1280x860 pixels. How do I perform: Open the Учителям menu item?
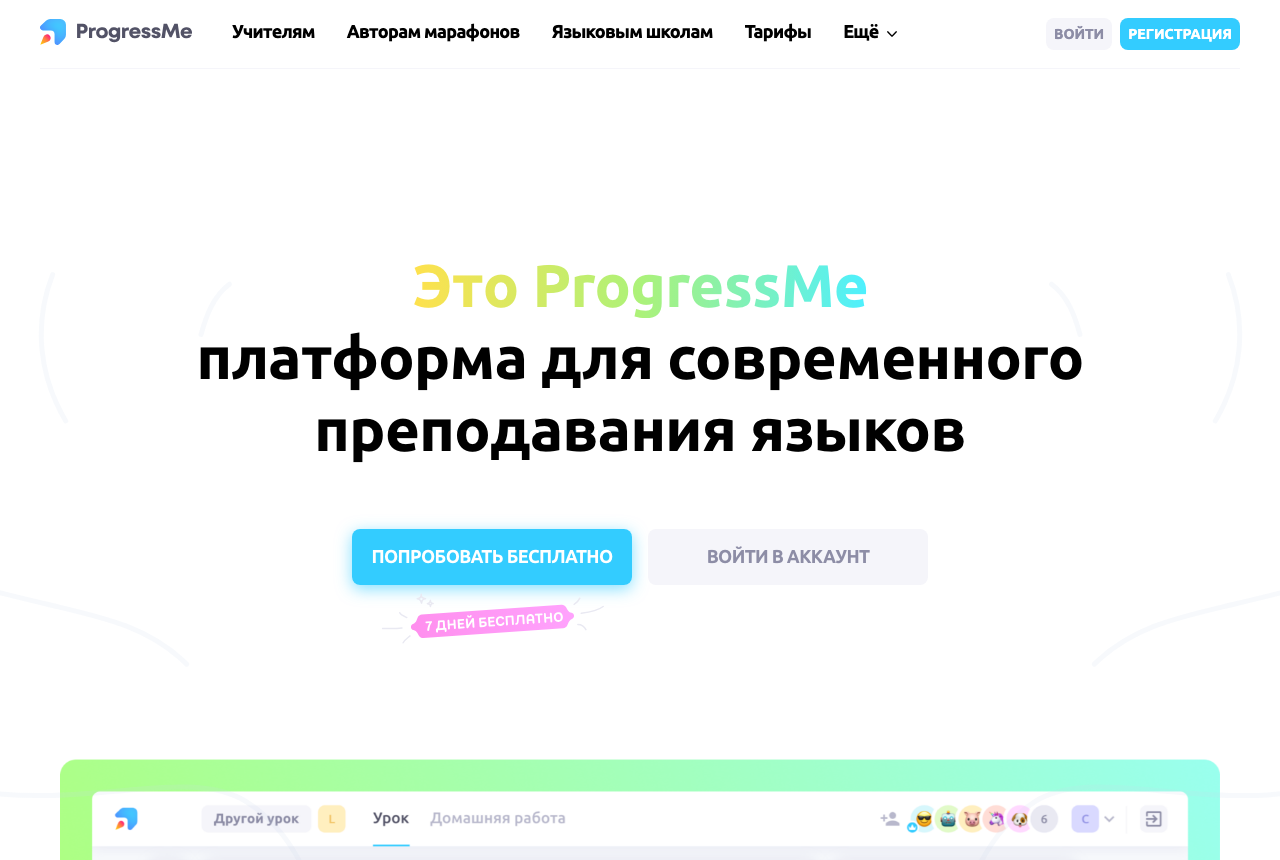tap(273, 32)
